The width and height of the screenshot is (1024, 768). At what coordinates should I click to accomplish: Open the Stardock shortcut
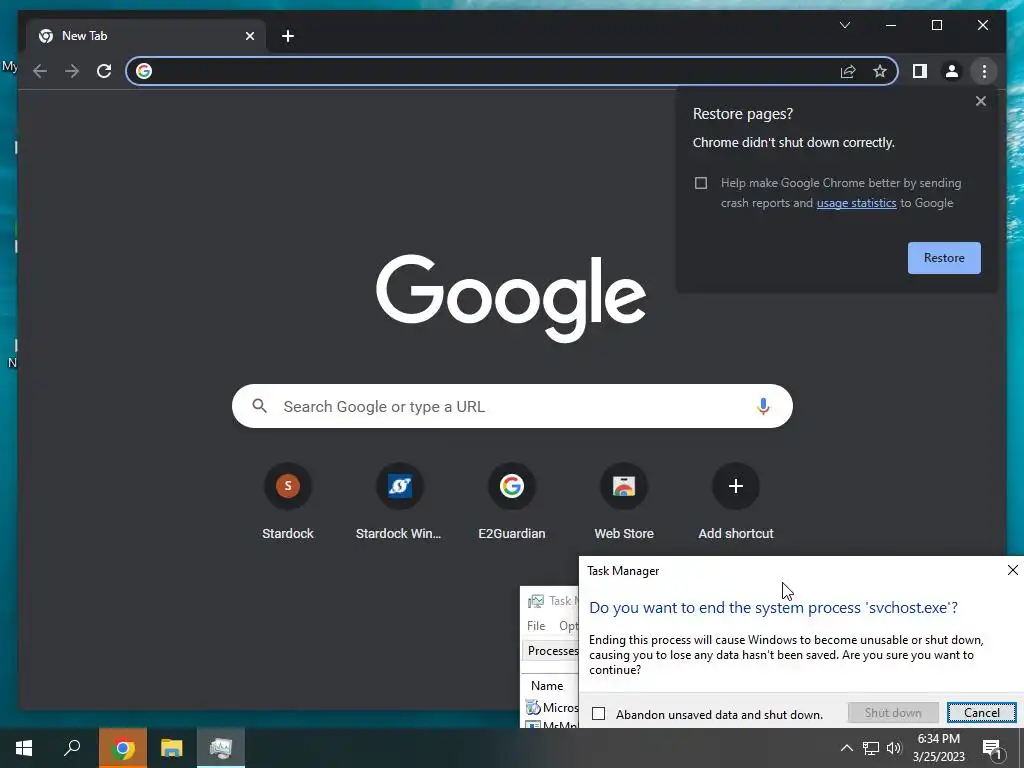point(288,502)
